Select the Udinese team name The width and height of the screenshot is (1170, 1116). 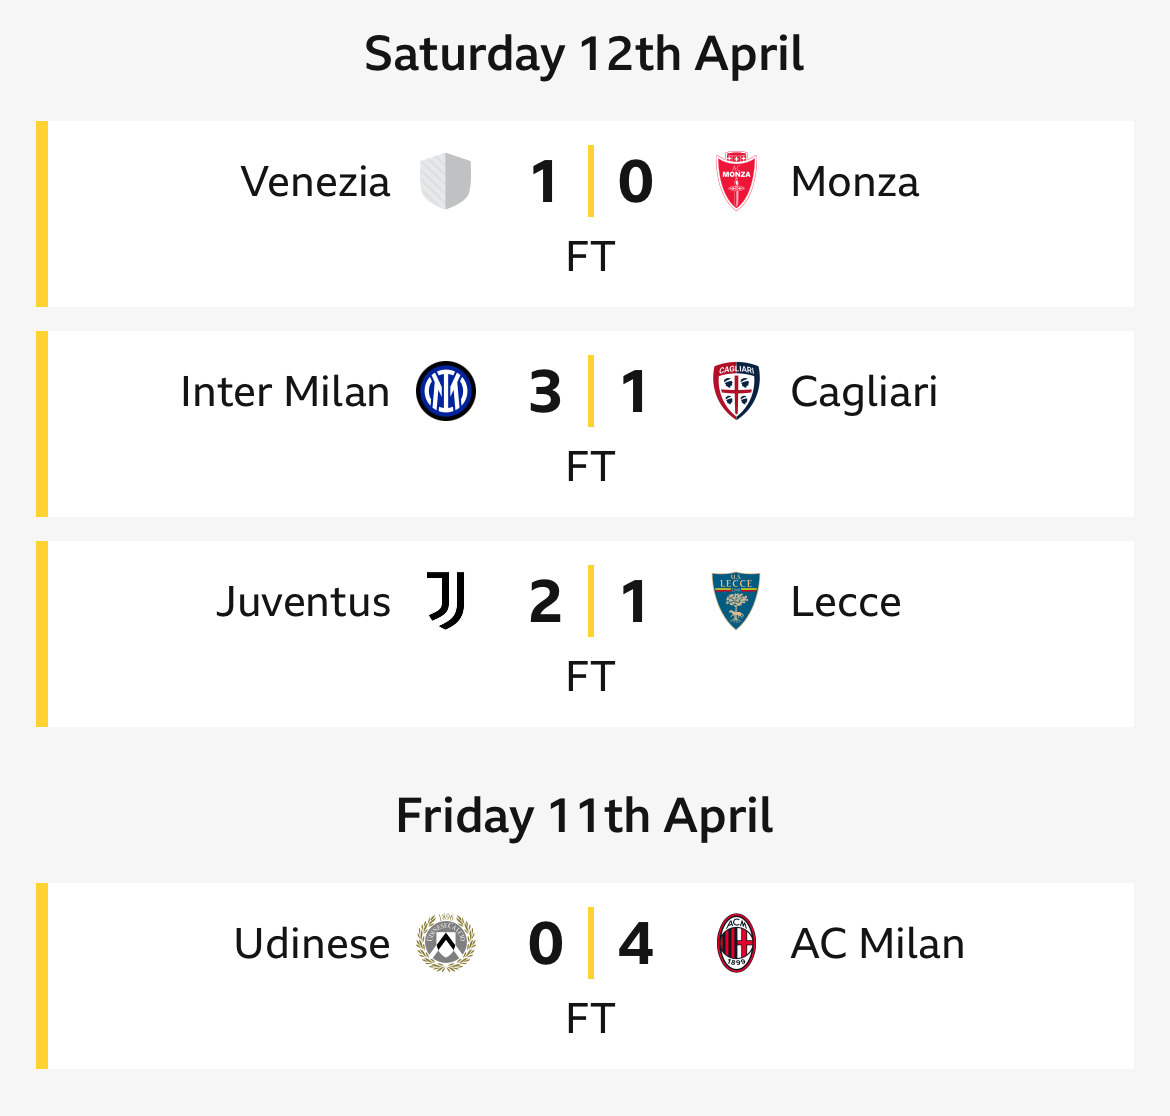(312, 943)
